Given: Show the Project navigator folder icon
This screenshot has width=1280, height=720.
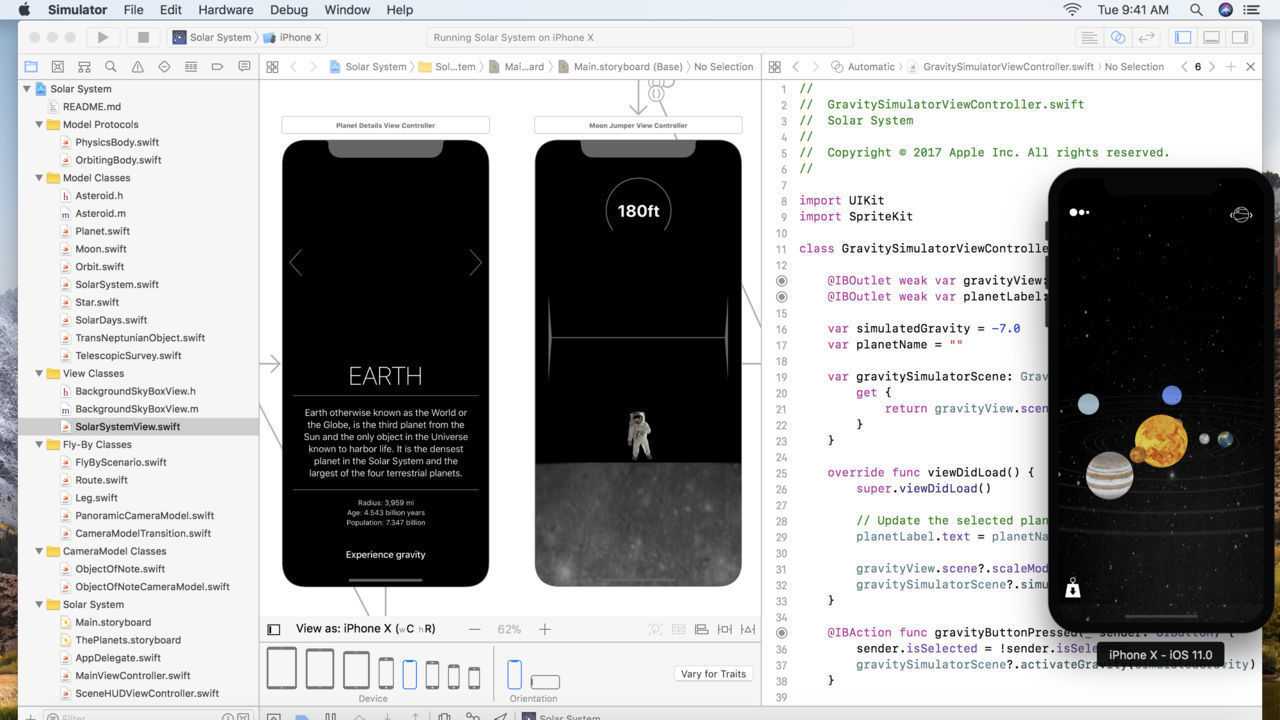Looking at the screenshot, I should coord(31,66).
